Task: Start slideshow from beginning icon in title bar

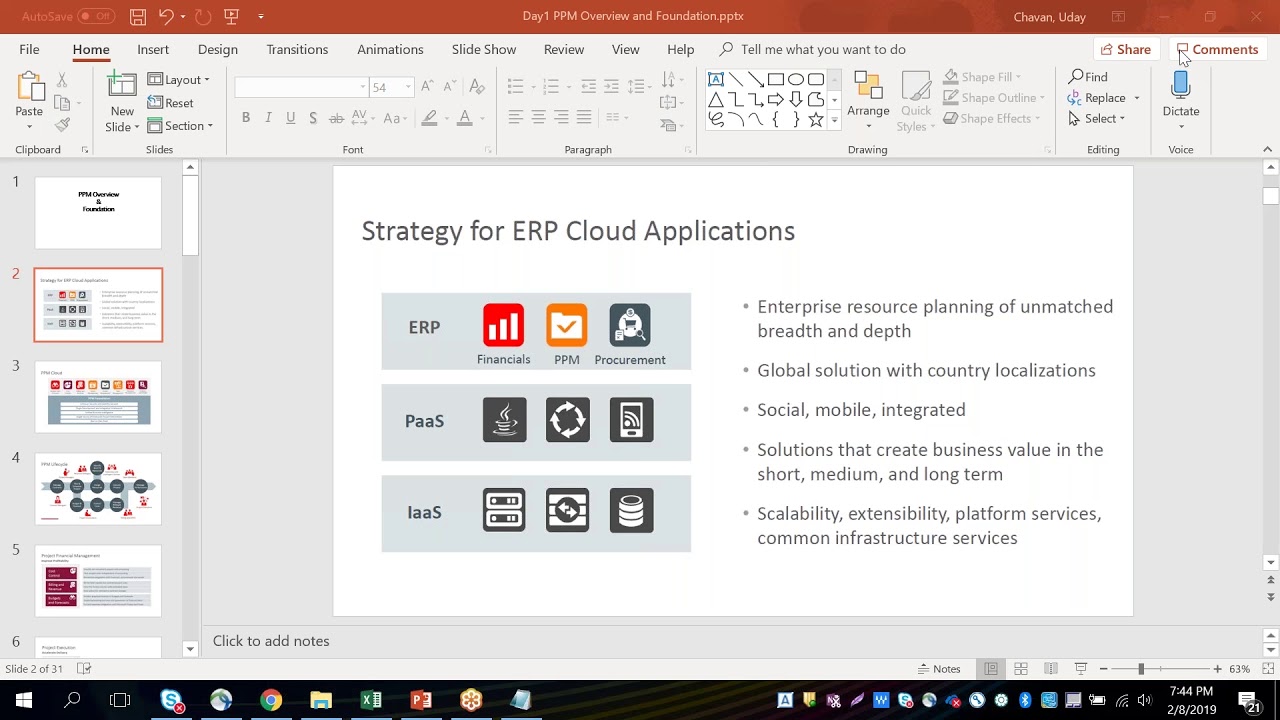Action: (x=232, y=16)
